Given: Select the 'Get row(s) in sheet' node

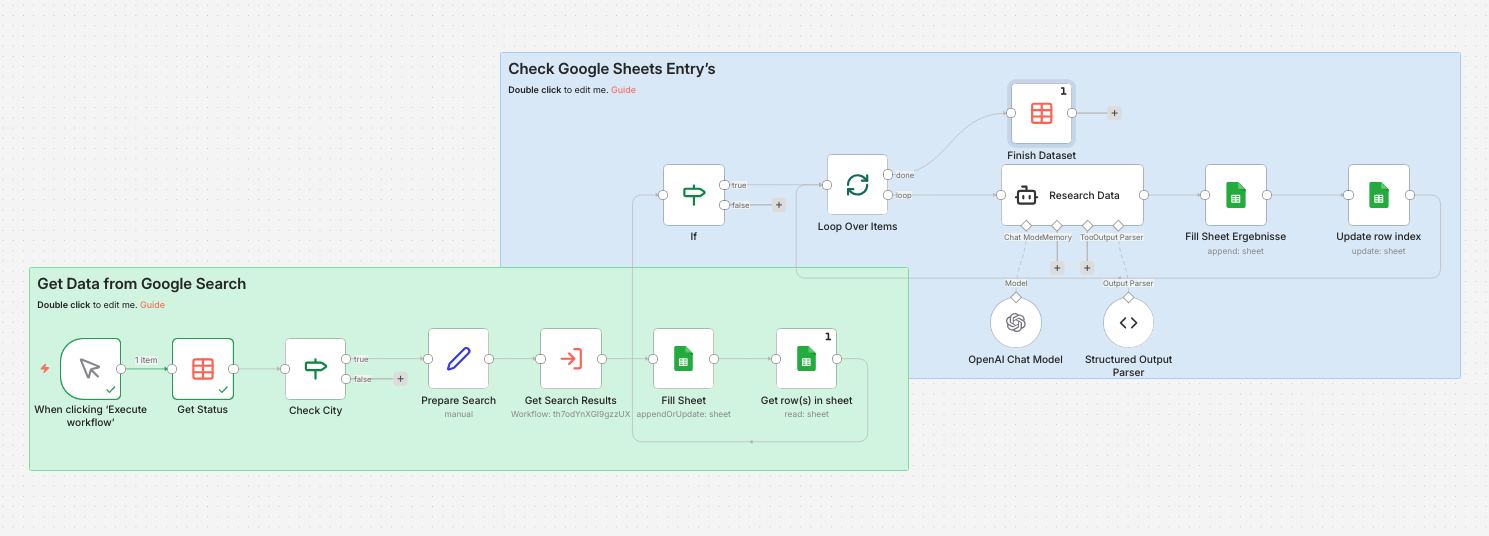Looking at the screenshot, I should [x=806, y=358].
